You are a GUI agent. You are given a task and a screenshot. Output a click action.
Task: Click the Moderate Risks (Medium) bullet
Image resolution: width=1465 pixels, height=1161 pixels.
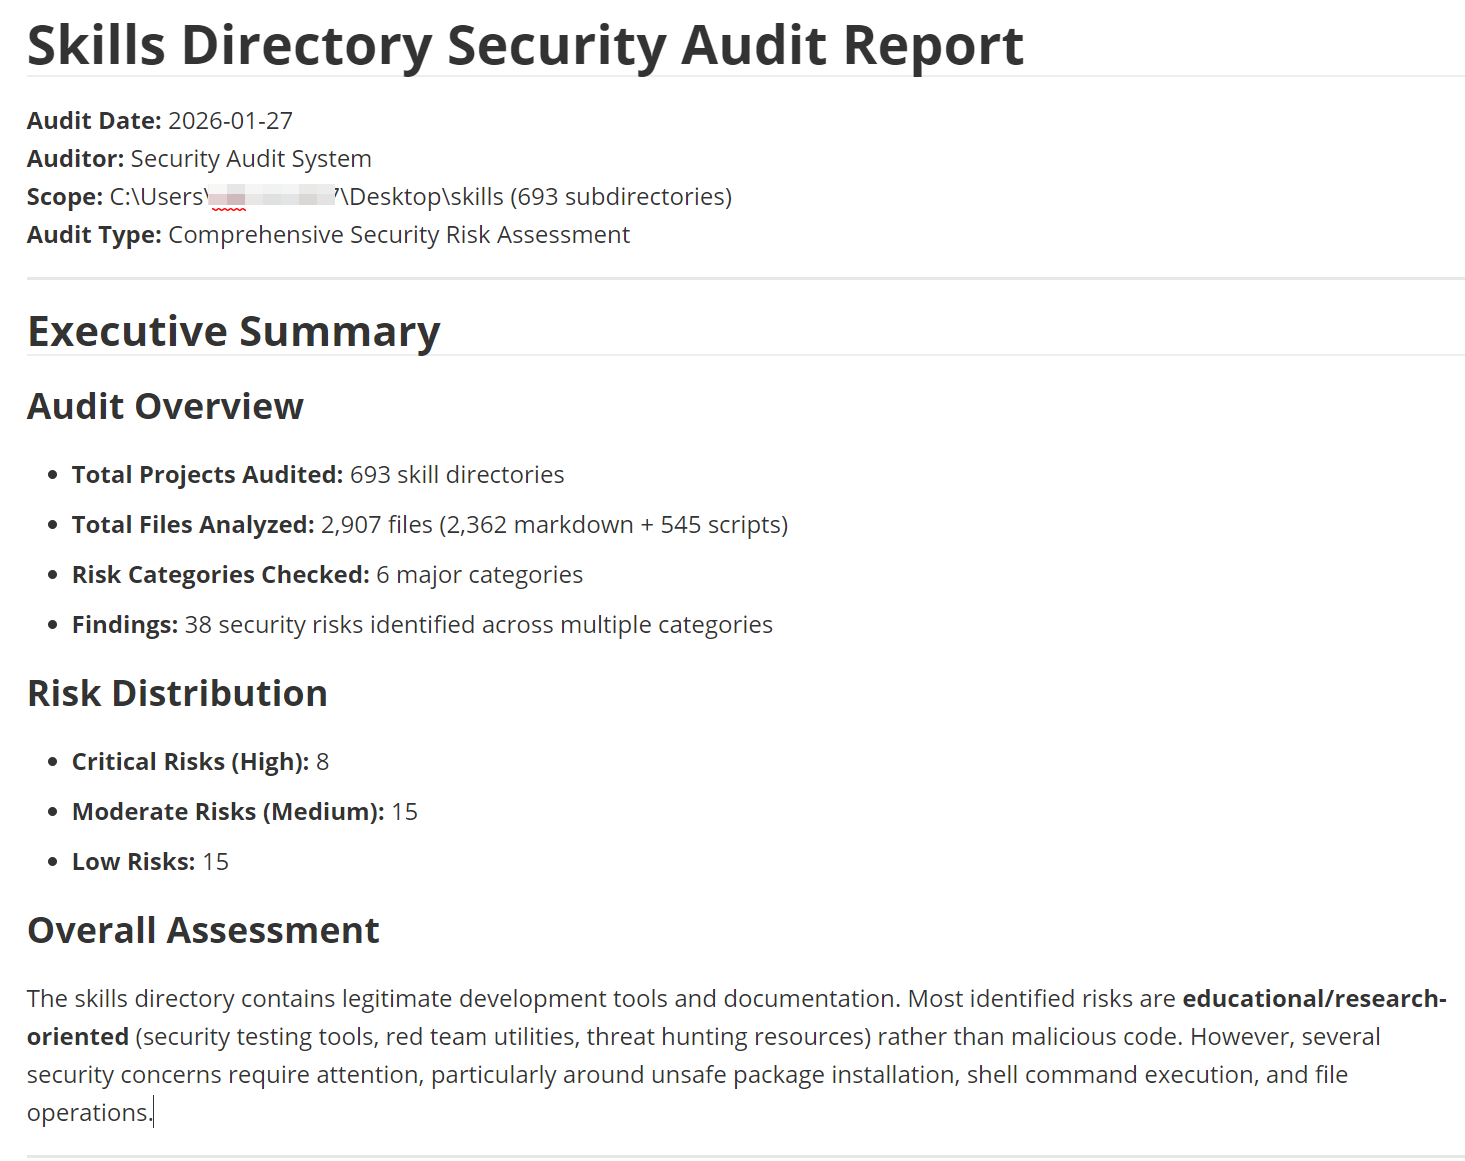(x=244, y=812)
